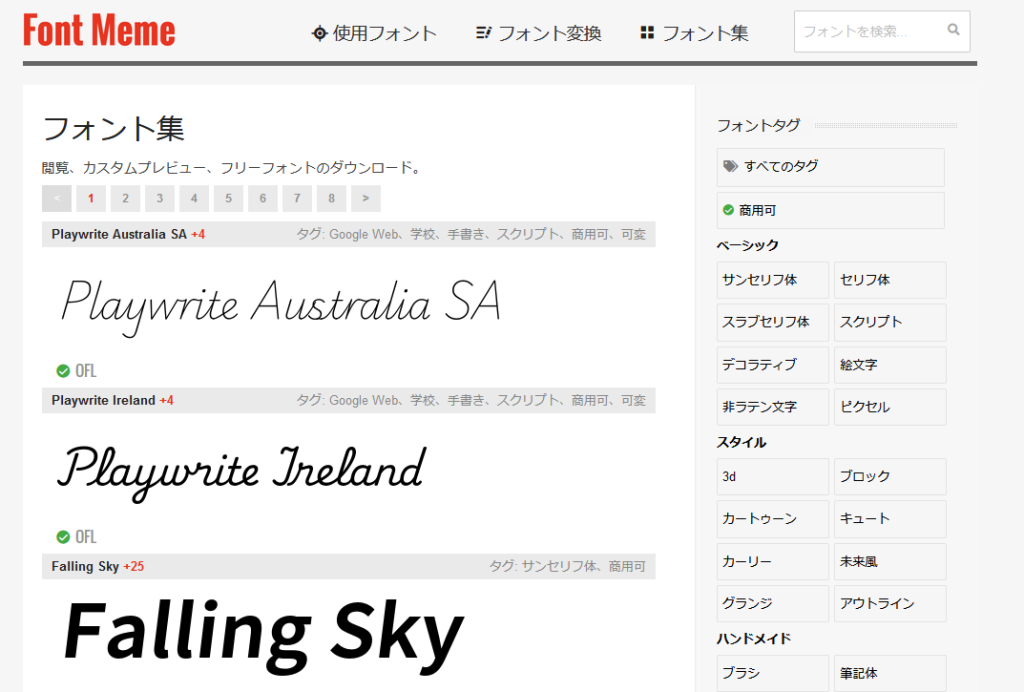Screen dimensions: 1024x692
Task: Click サンセリフ体 tag in Falling Sky row
Action: click(x=559, y=566)
